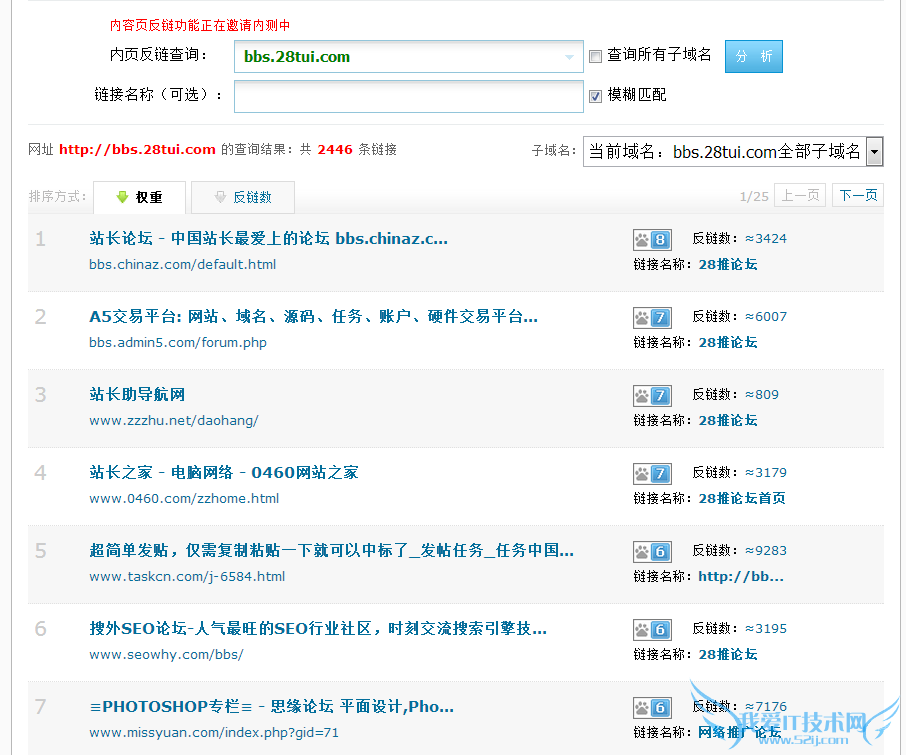Click 28推论坛首页 anchor link
906x755 pixels.
tap(742, 499)
